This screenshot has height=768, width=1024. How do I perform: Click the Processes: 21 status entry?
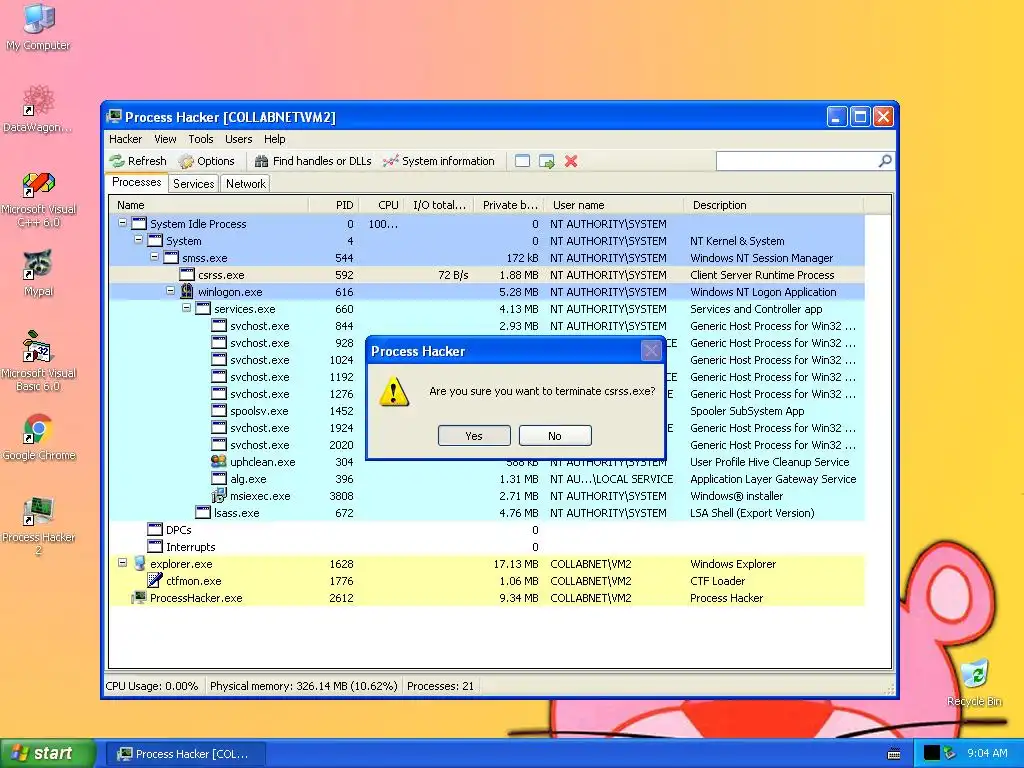pos(440,686)
